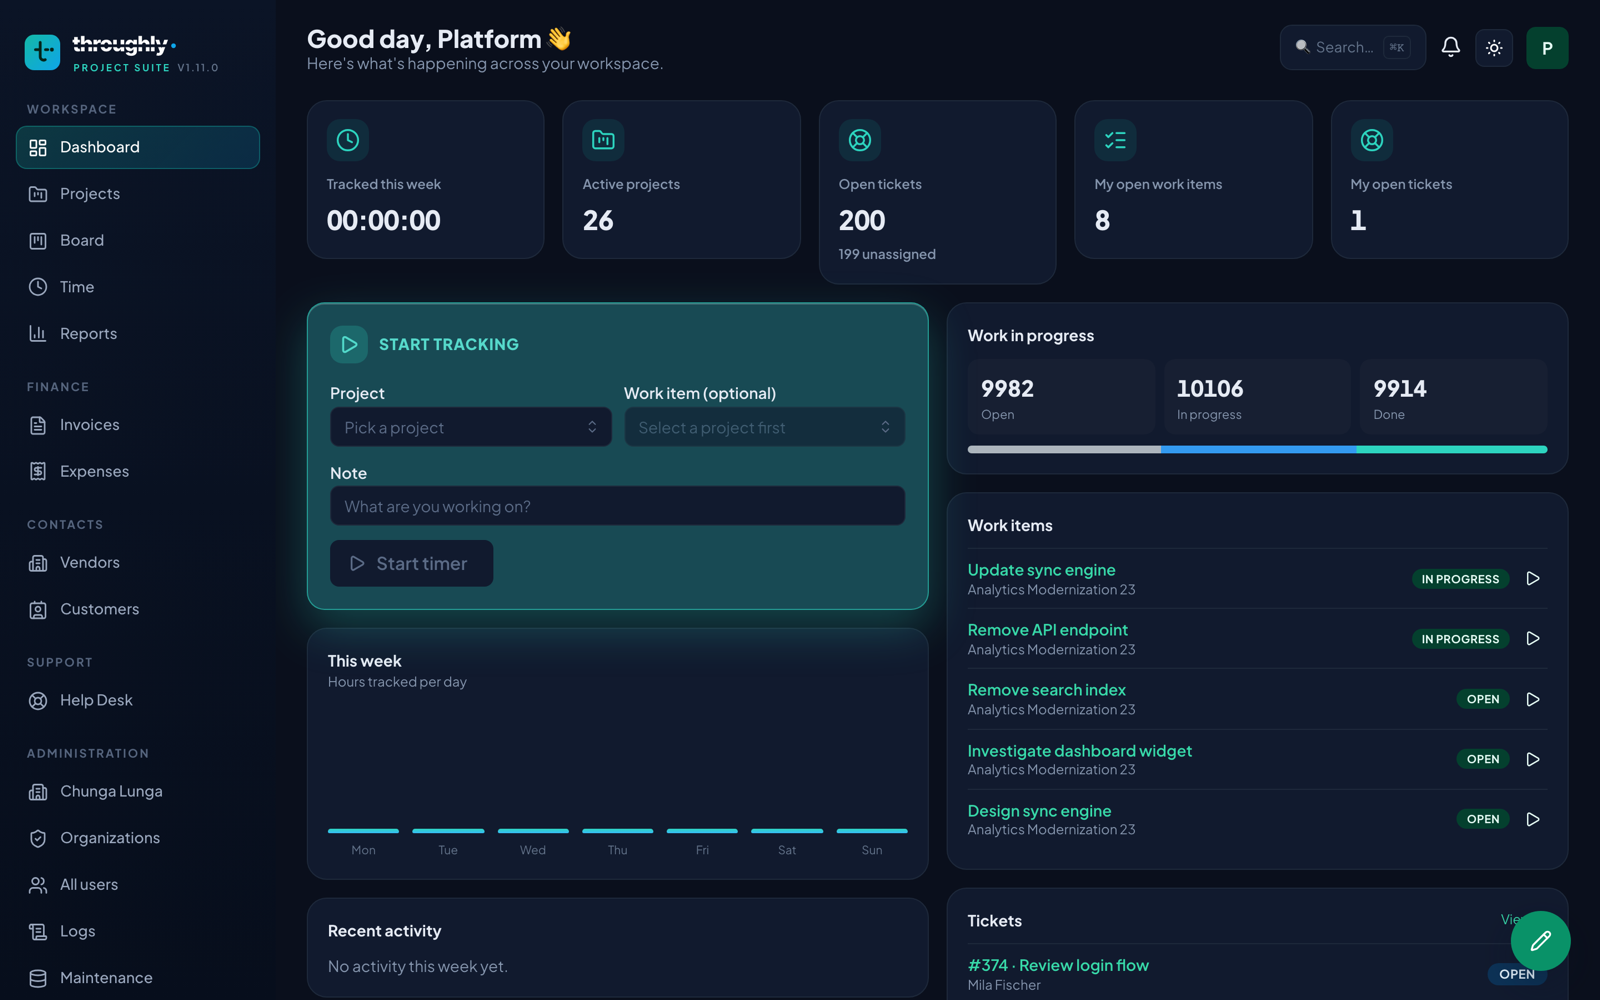
Task: Click the Tracked this week 00:00:00 value
Action: tap(383, 220)
